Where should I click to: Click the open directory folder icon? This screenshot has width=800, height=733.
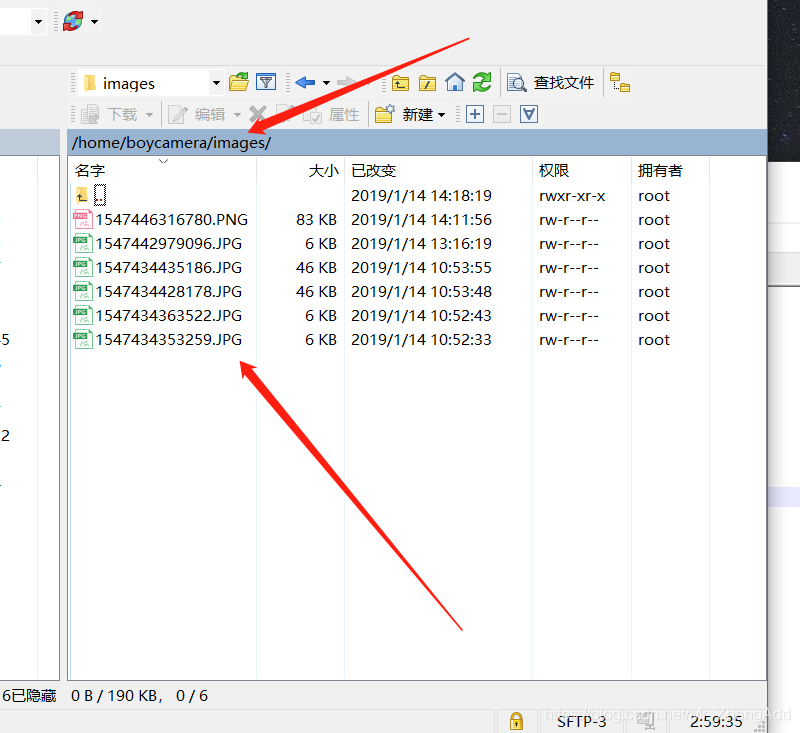point(238,82)
